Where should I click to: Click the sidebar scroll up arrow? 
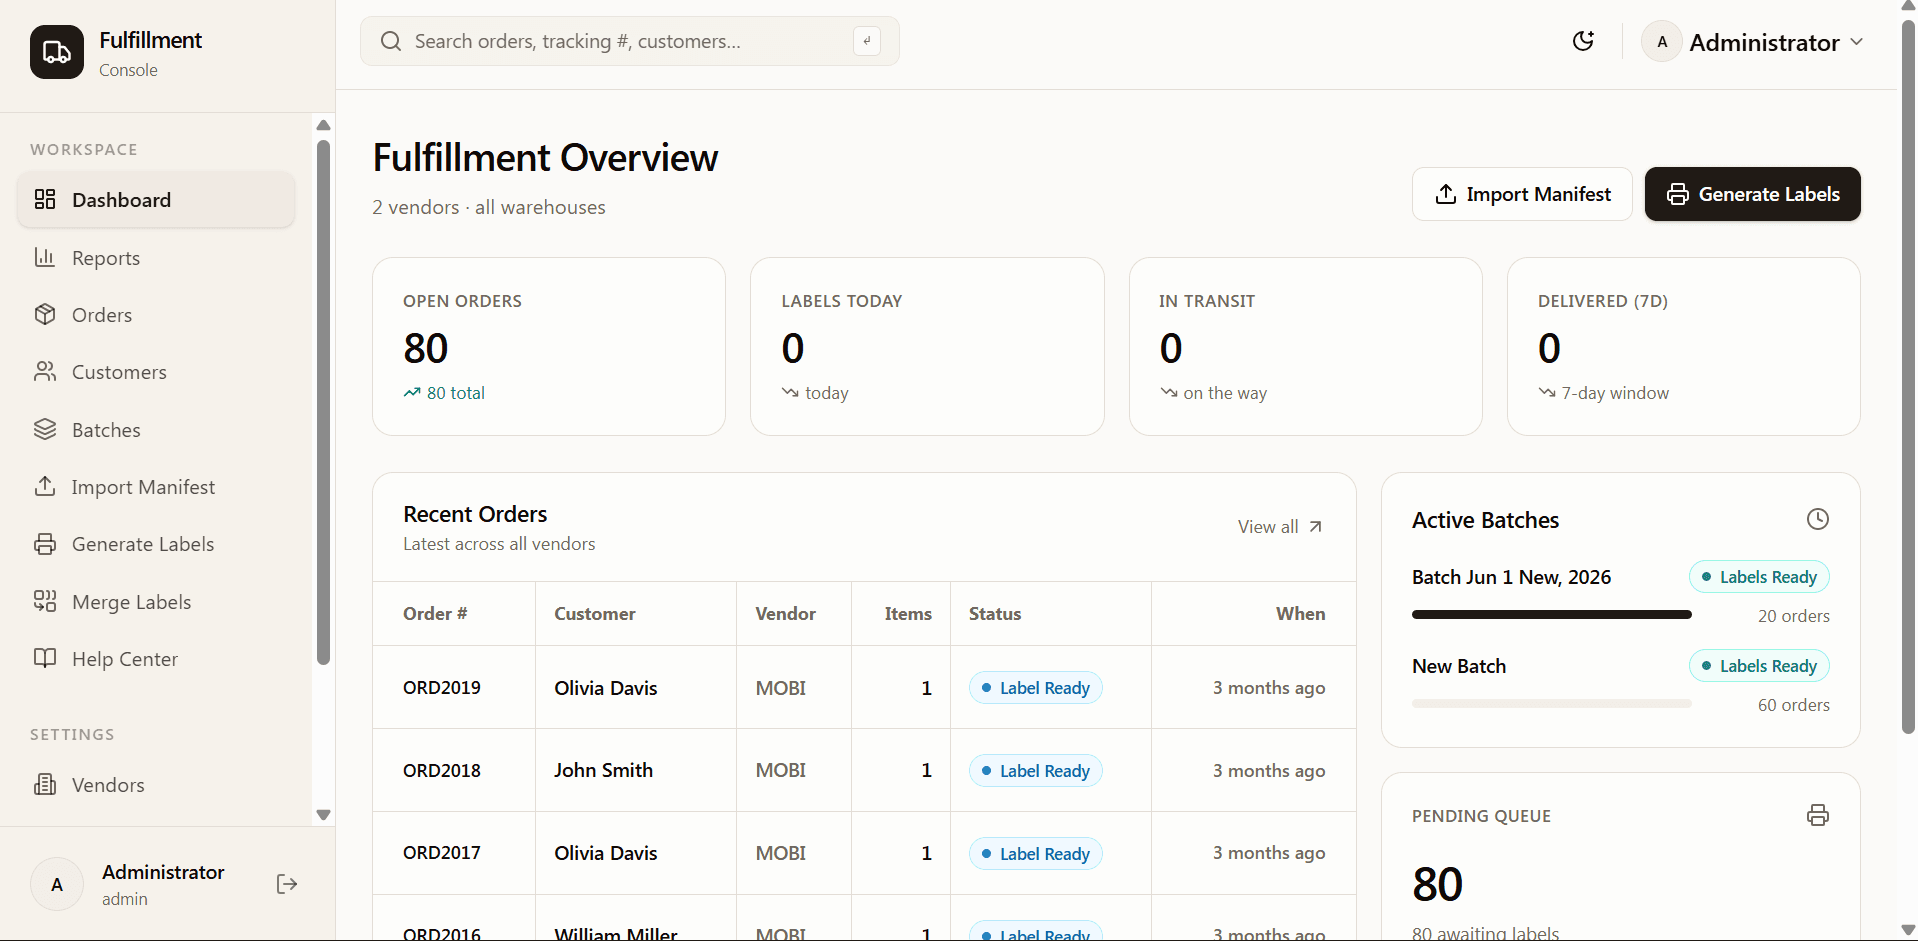pos(323,125)
